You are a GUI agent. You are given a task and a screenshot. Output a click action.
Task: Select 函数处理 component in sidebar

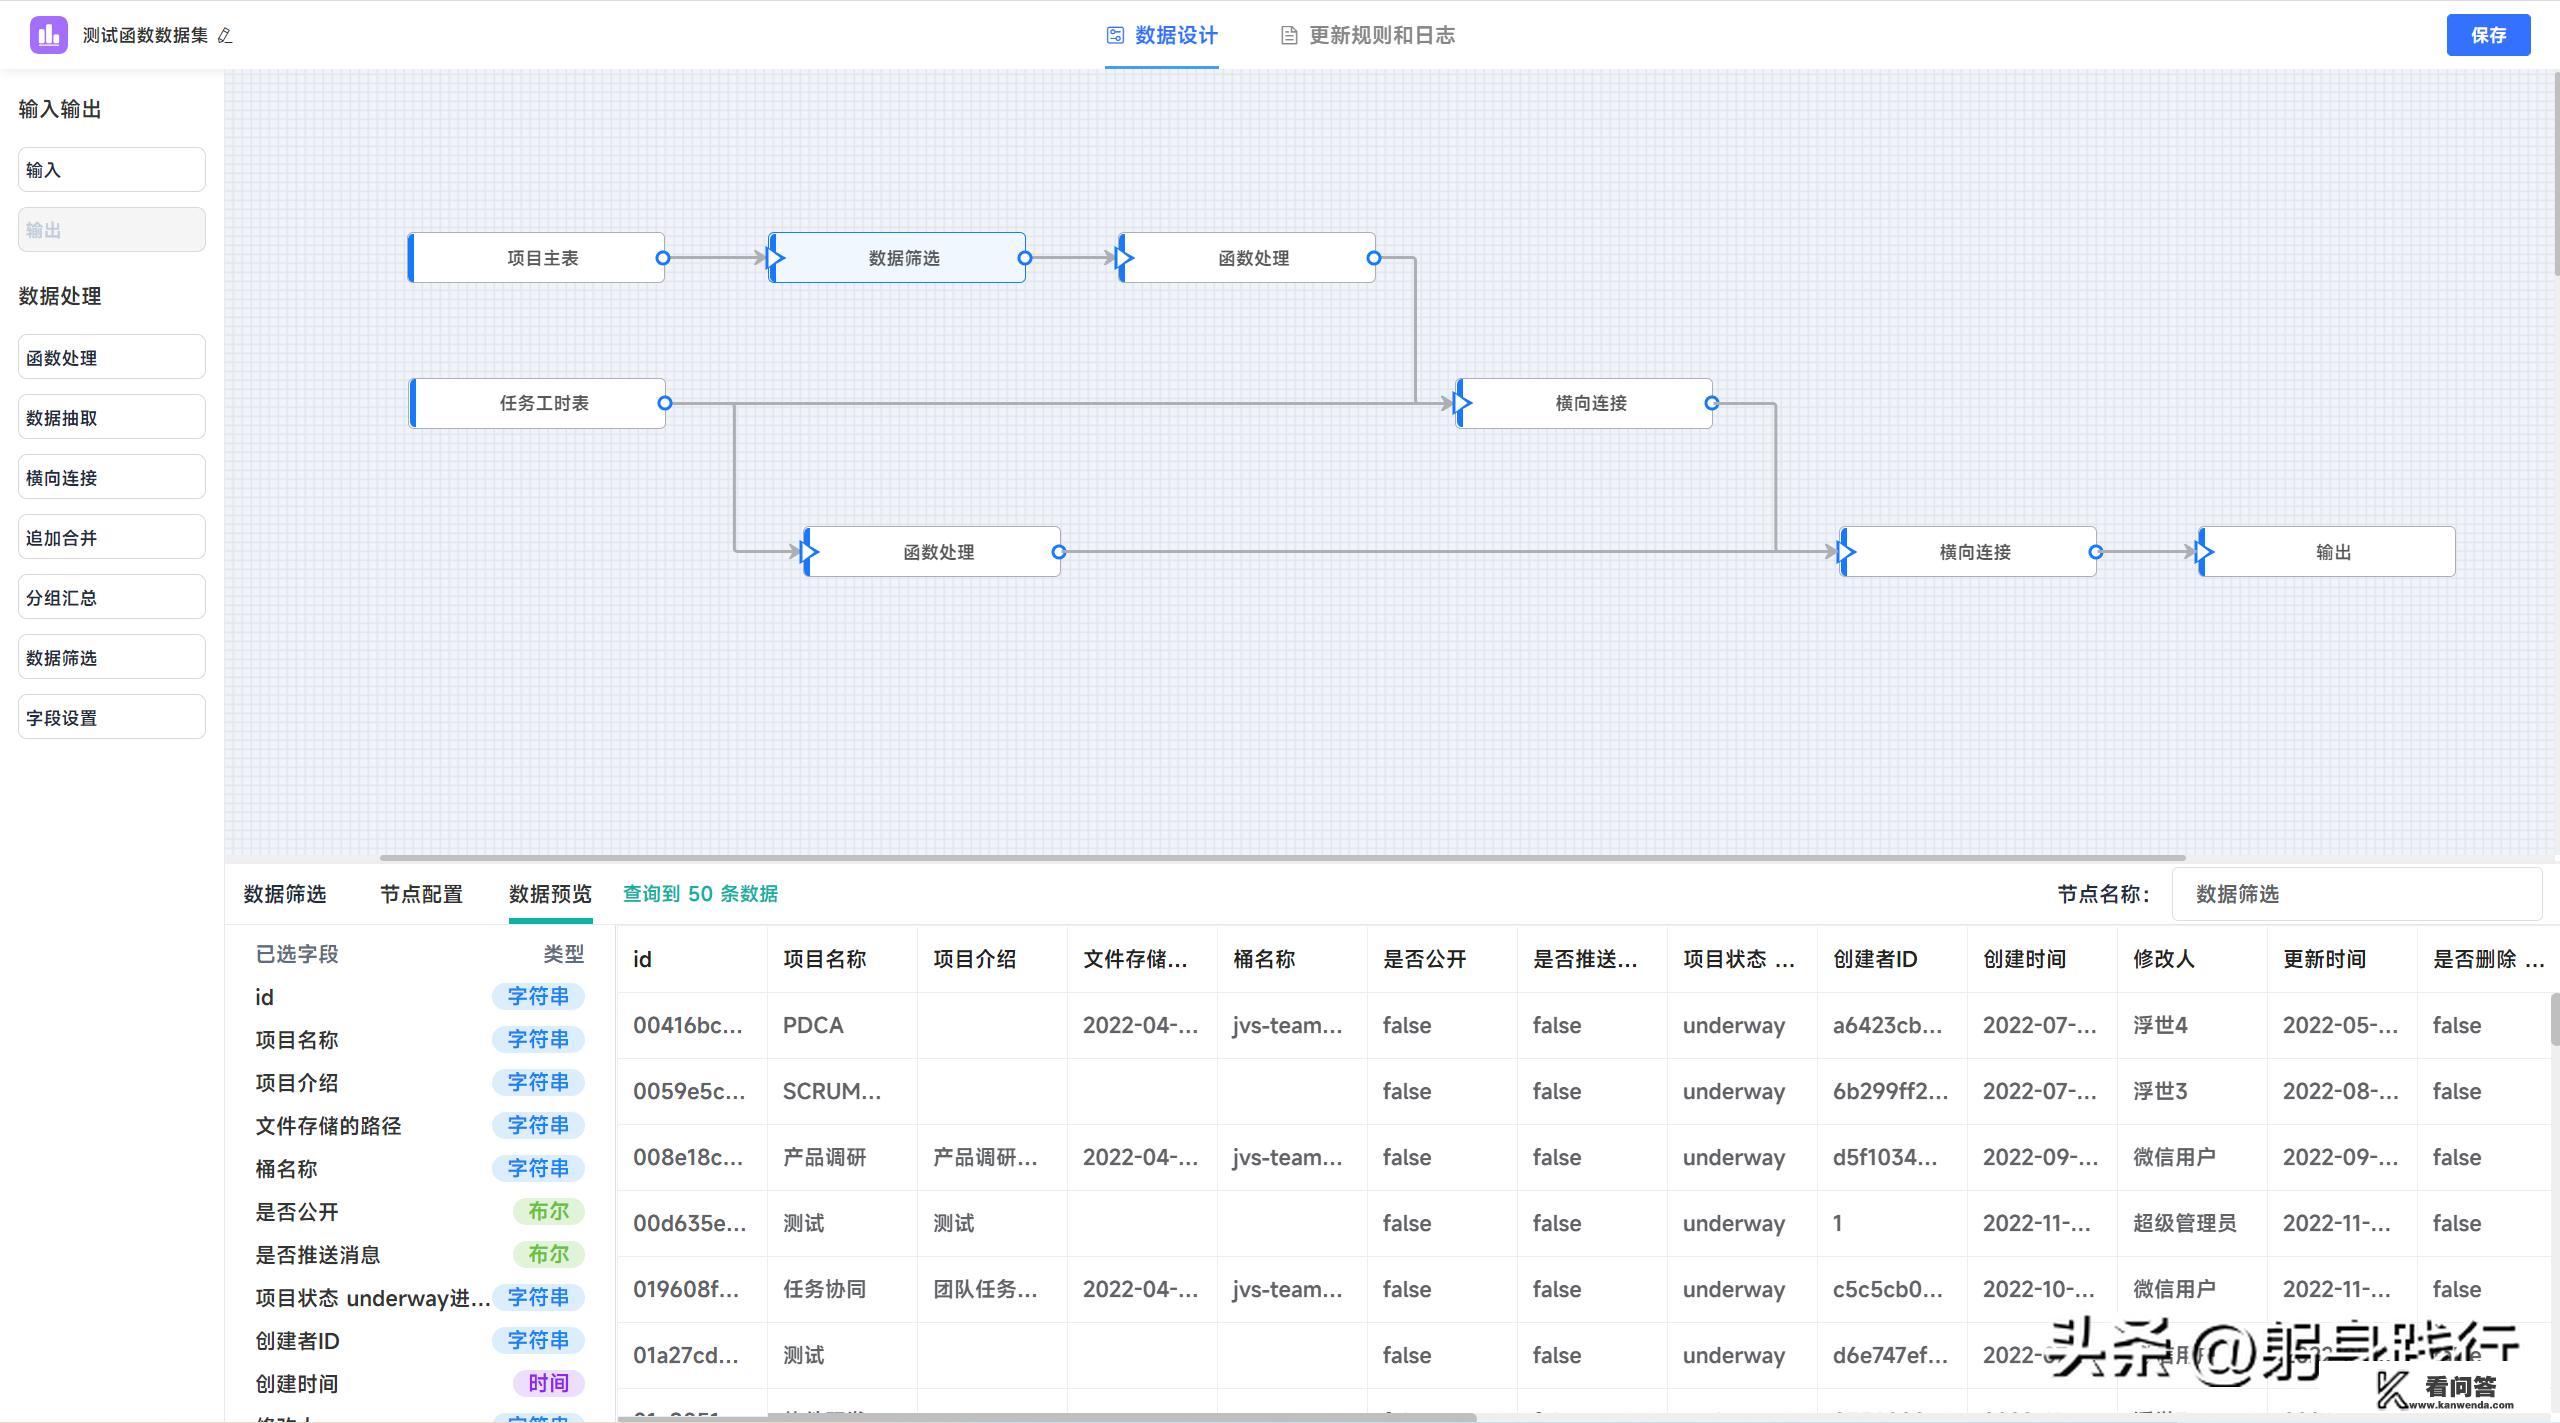click(x=112, y=357)
